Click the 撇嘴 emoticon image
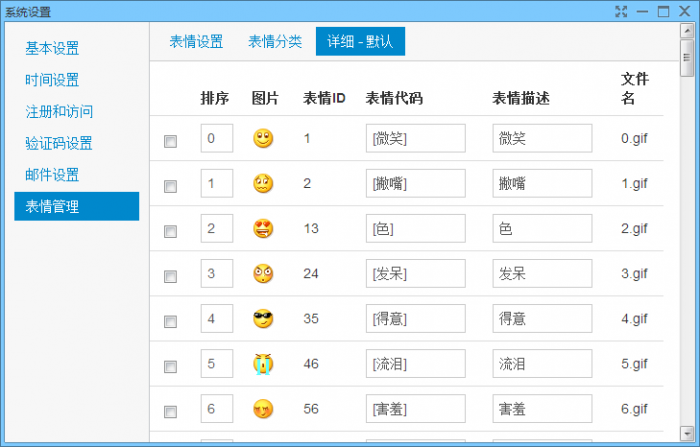This screenshot has height=447, width=700. point(263,184)
